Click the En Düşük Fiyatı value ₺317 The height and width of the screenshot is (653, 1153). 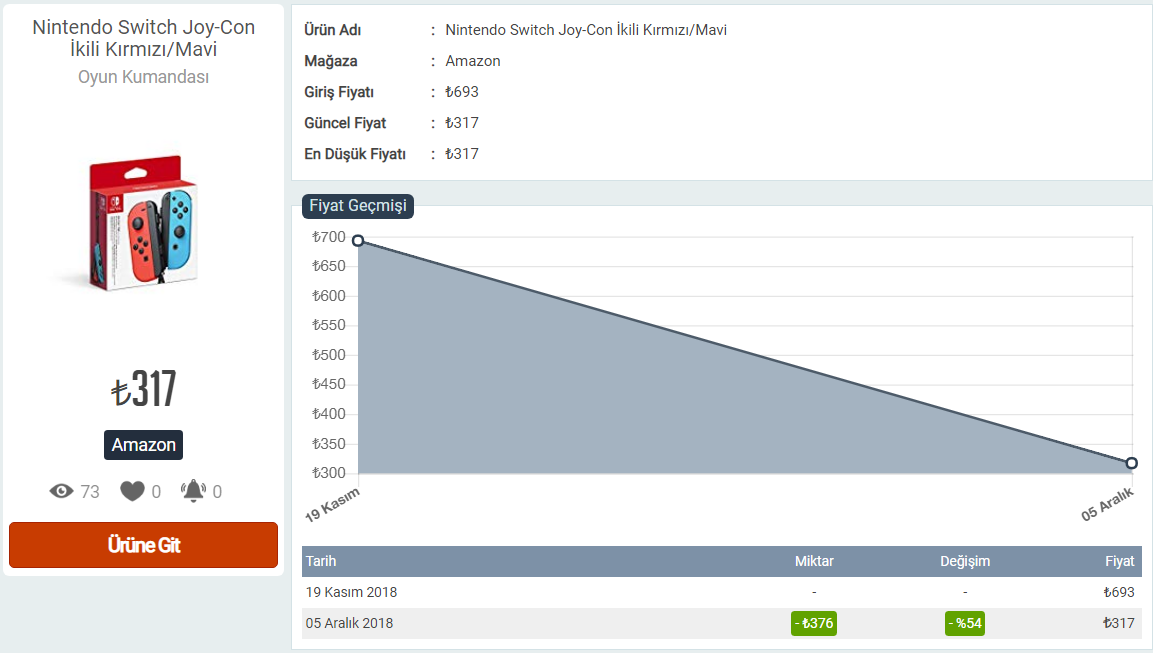[x=462, y=154]
